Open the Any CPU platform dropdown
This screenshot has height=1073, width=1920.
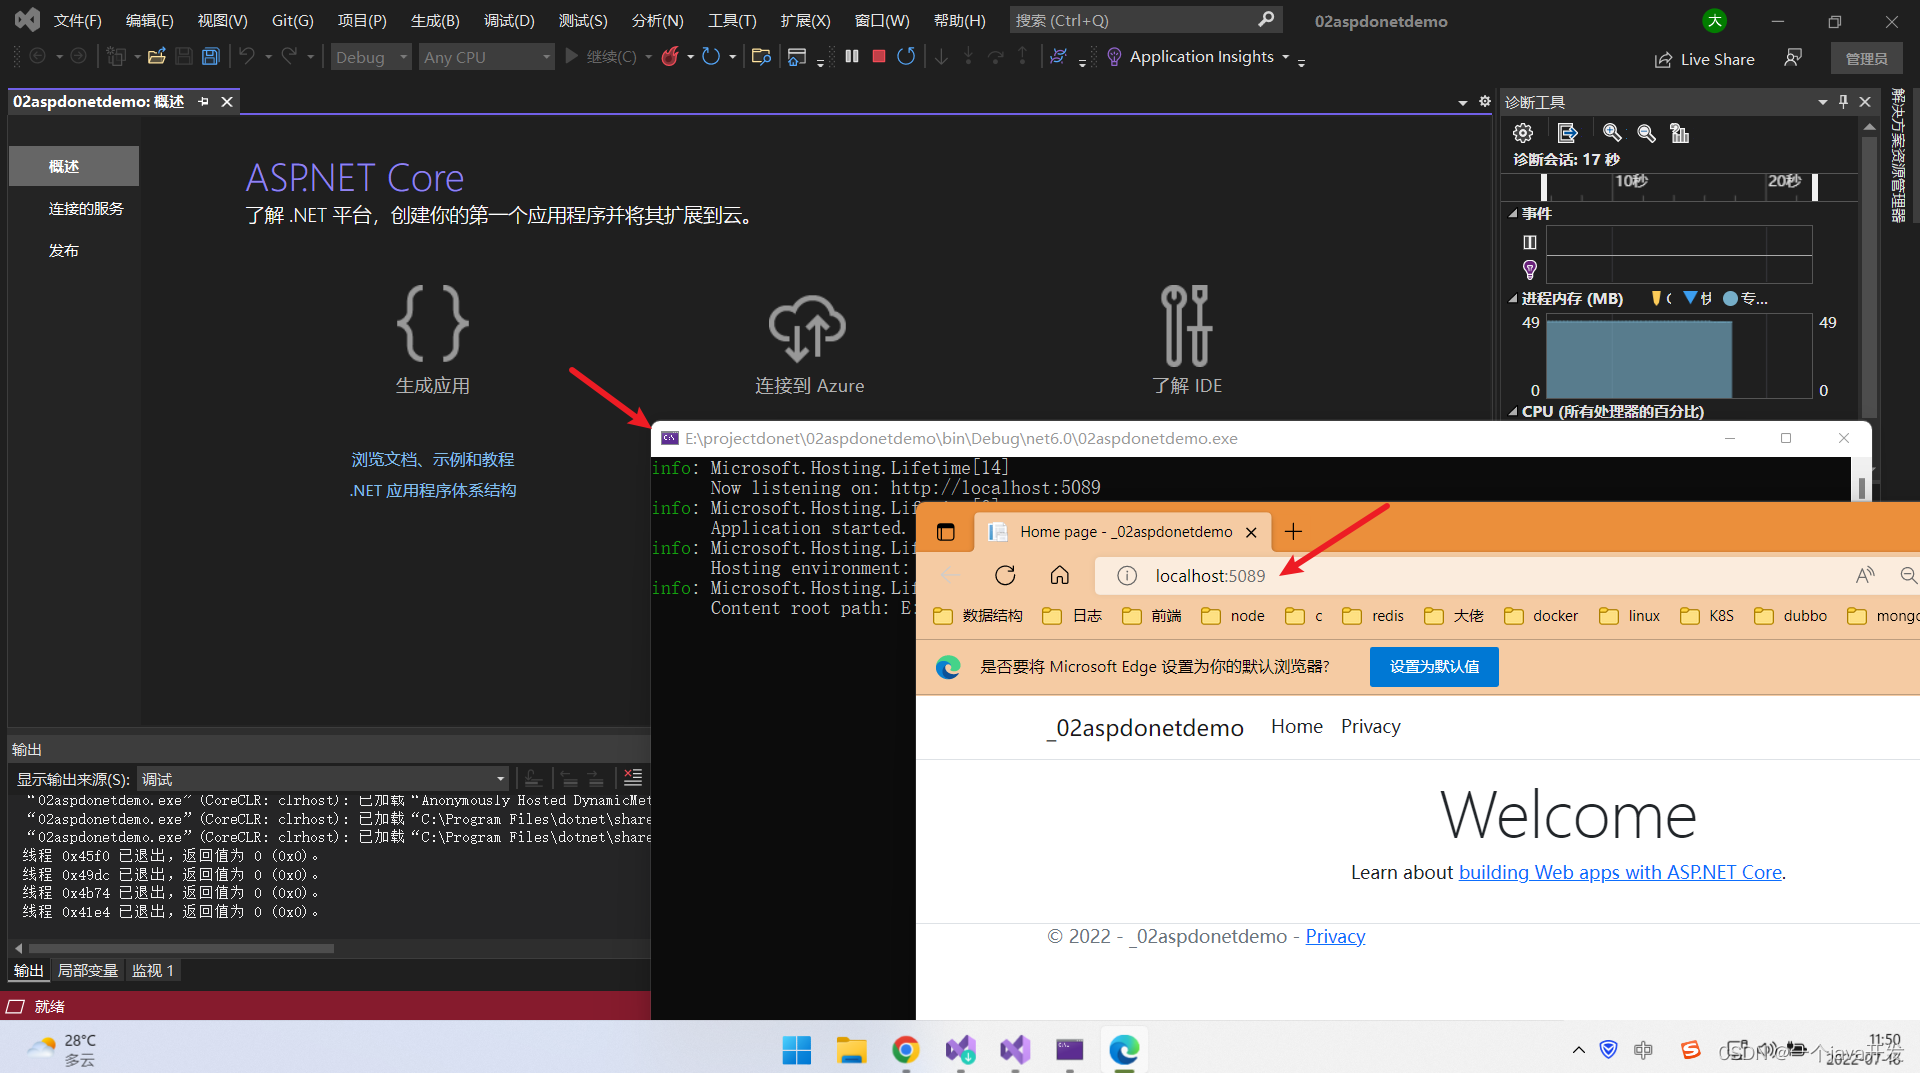(x=486, y=57)
